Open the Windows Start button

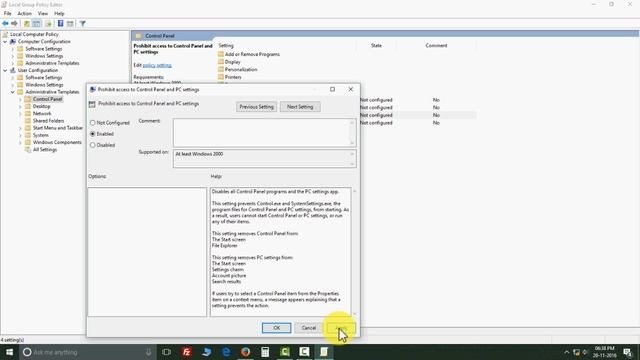pyautogui.click(x=9, y=352)
